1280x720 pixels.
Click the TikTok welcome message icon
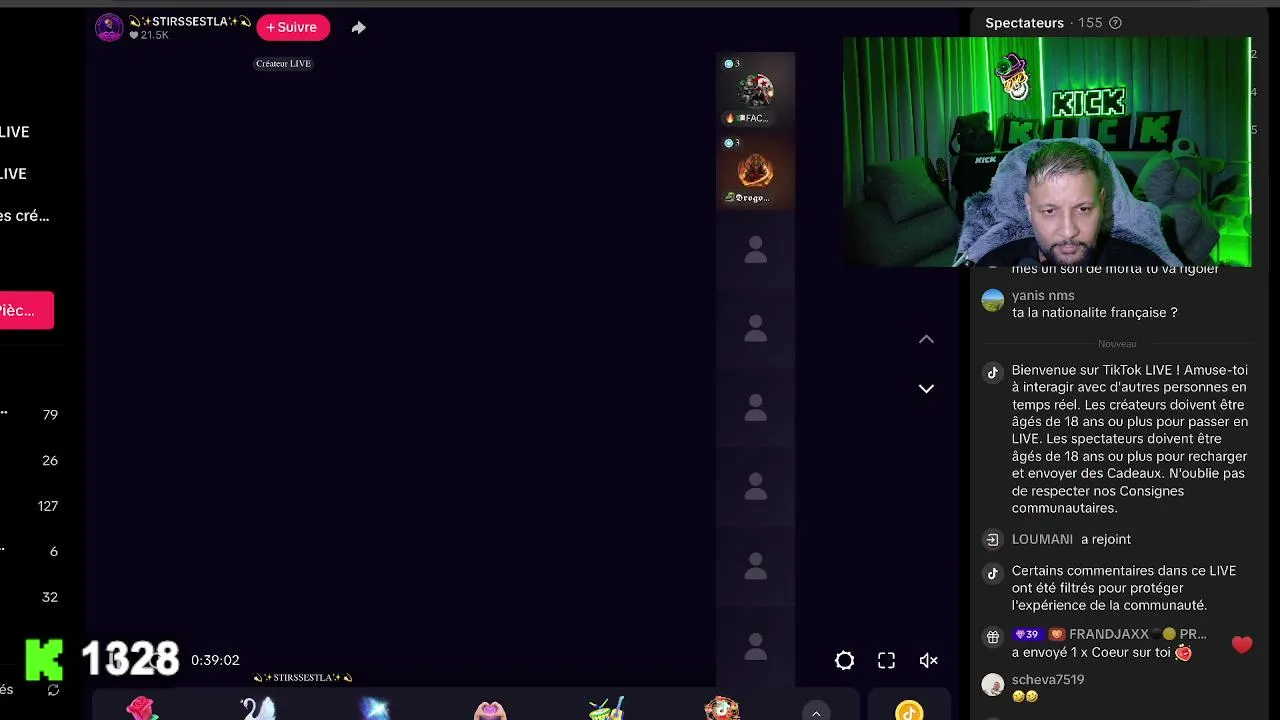993,372
